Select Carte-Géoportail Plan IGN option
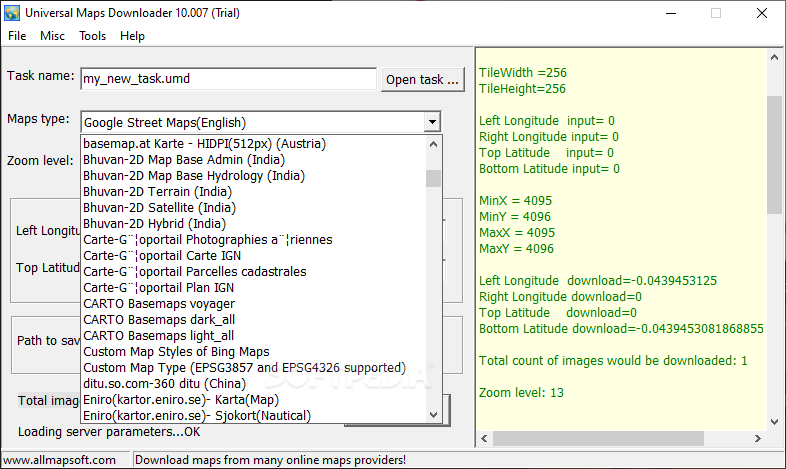Image resolution: width=786 pixels, height=469 pixels. point(253,288)
